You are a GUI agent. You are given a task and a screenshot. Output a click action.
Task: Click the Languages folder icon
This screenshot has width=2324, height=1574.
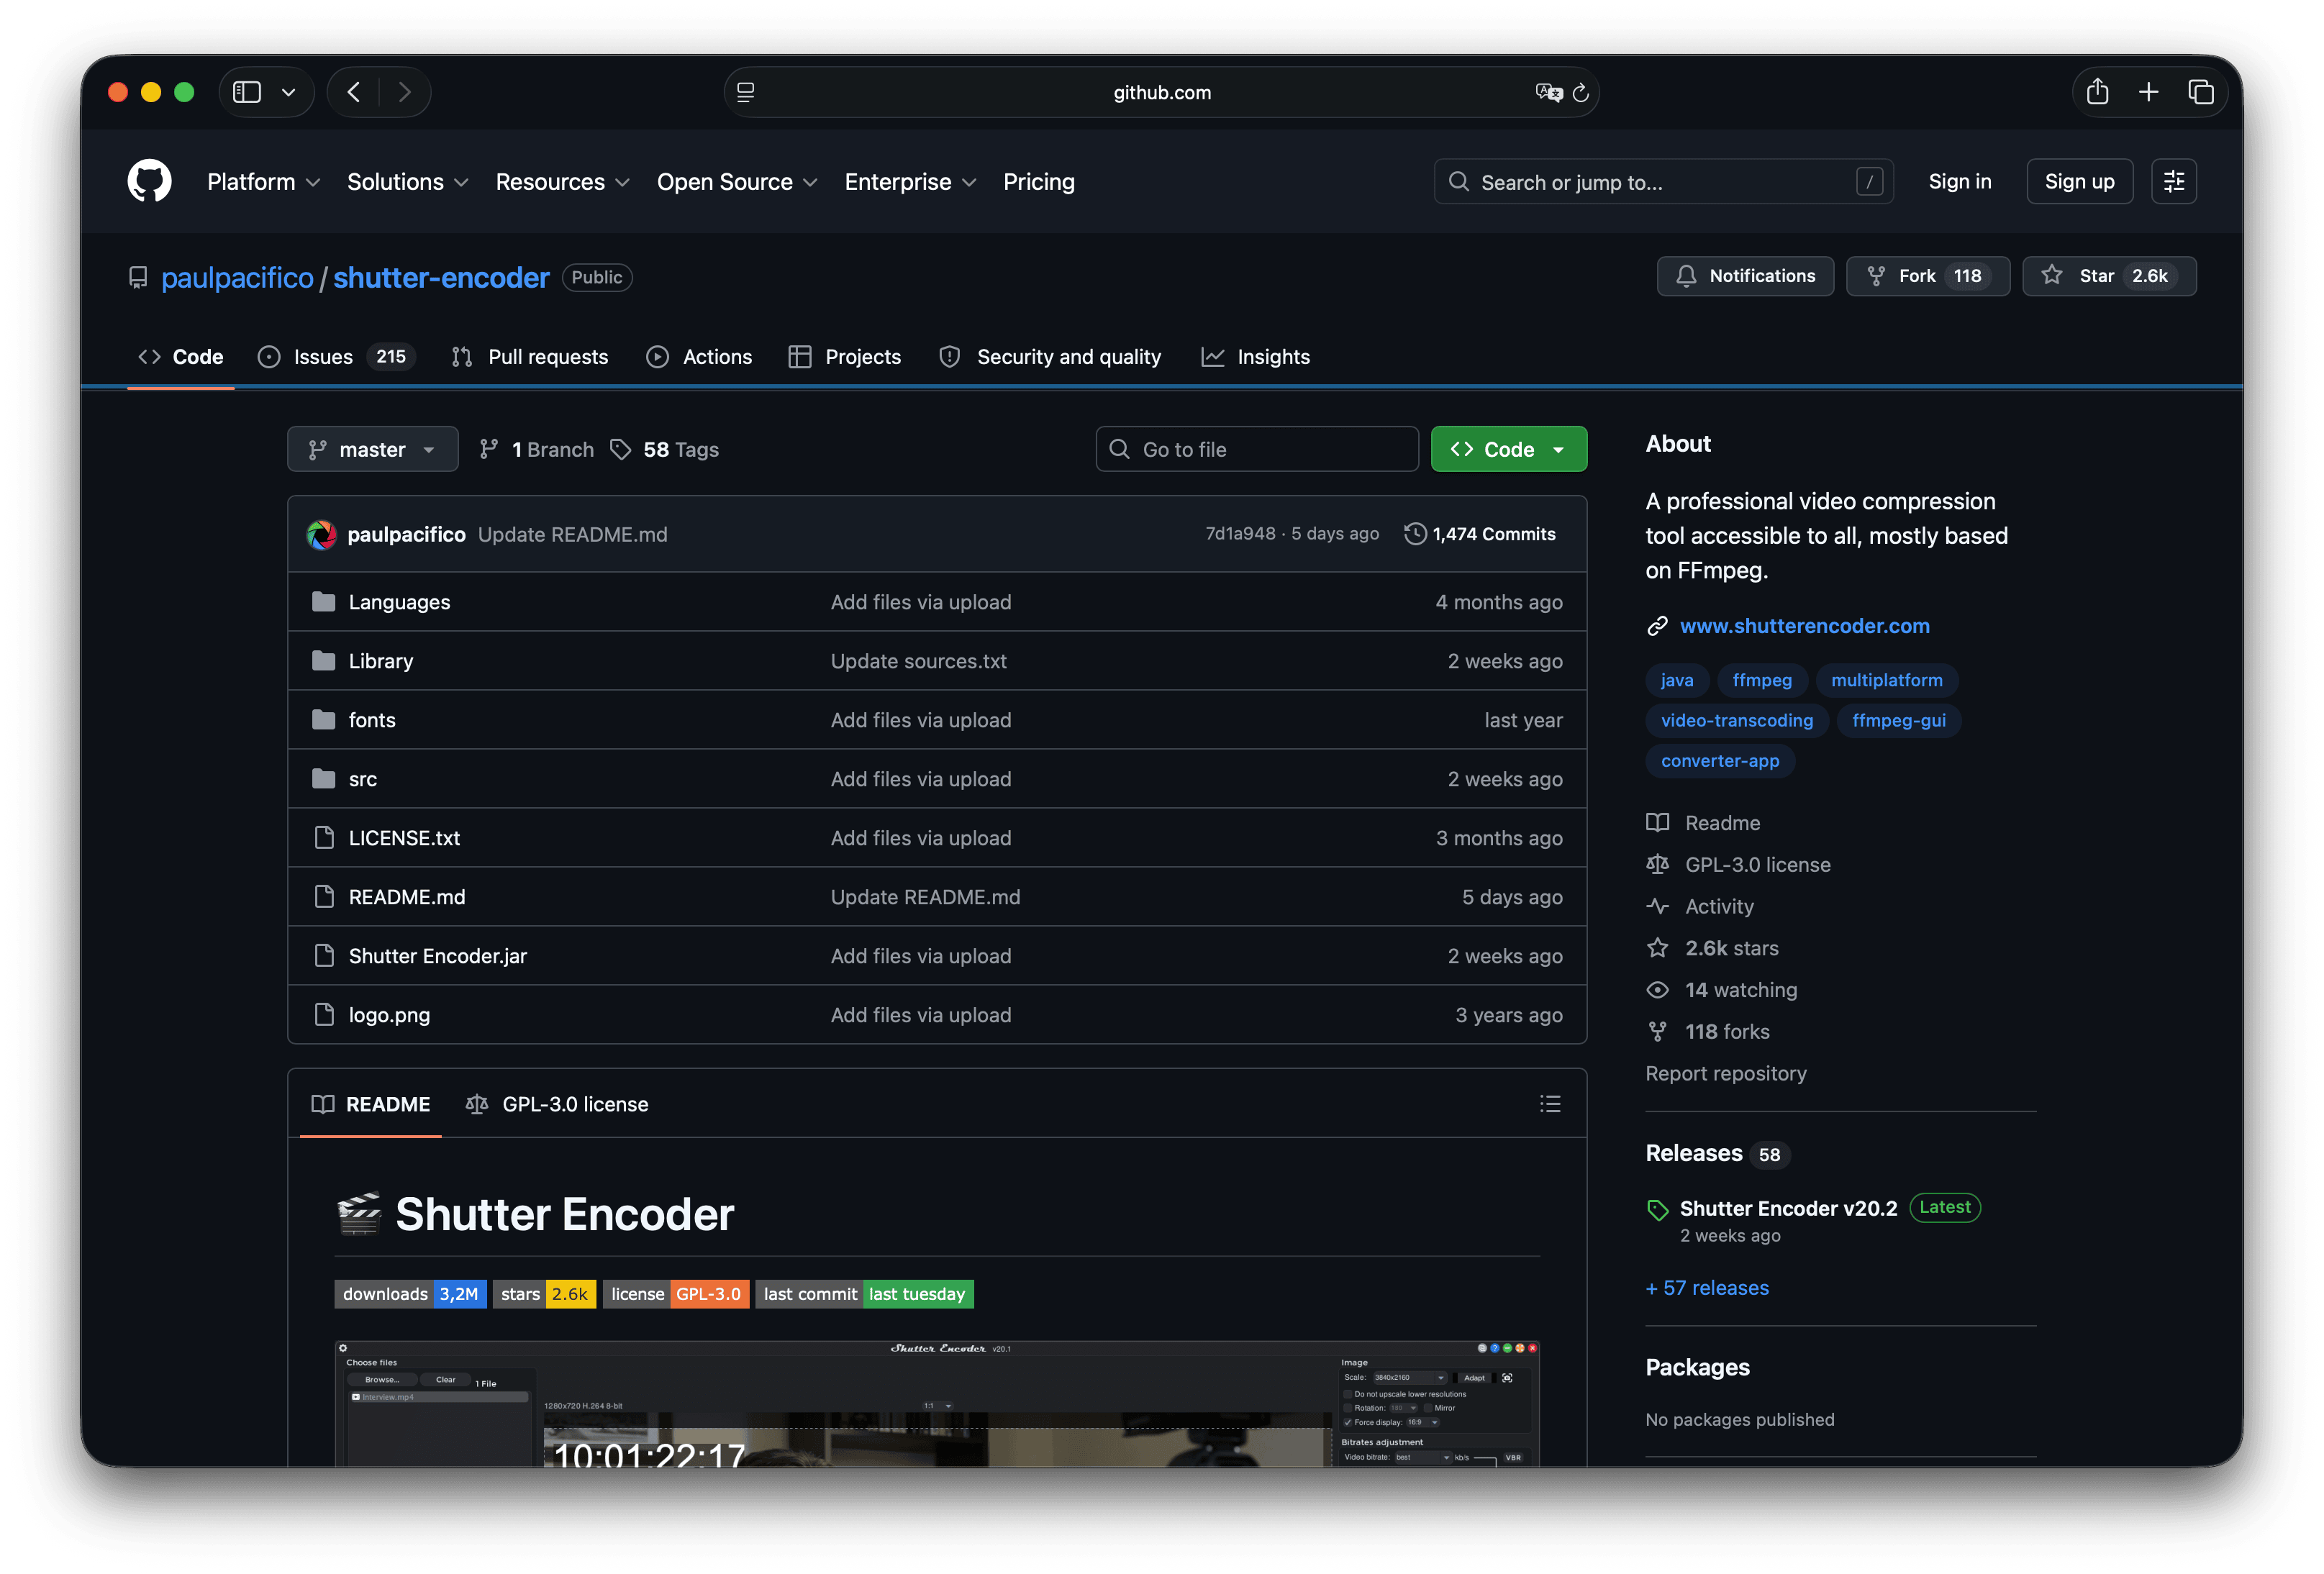323,602
